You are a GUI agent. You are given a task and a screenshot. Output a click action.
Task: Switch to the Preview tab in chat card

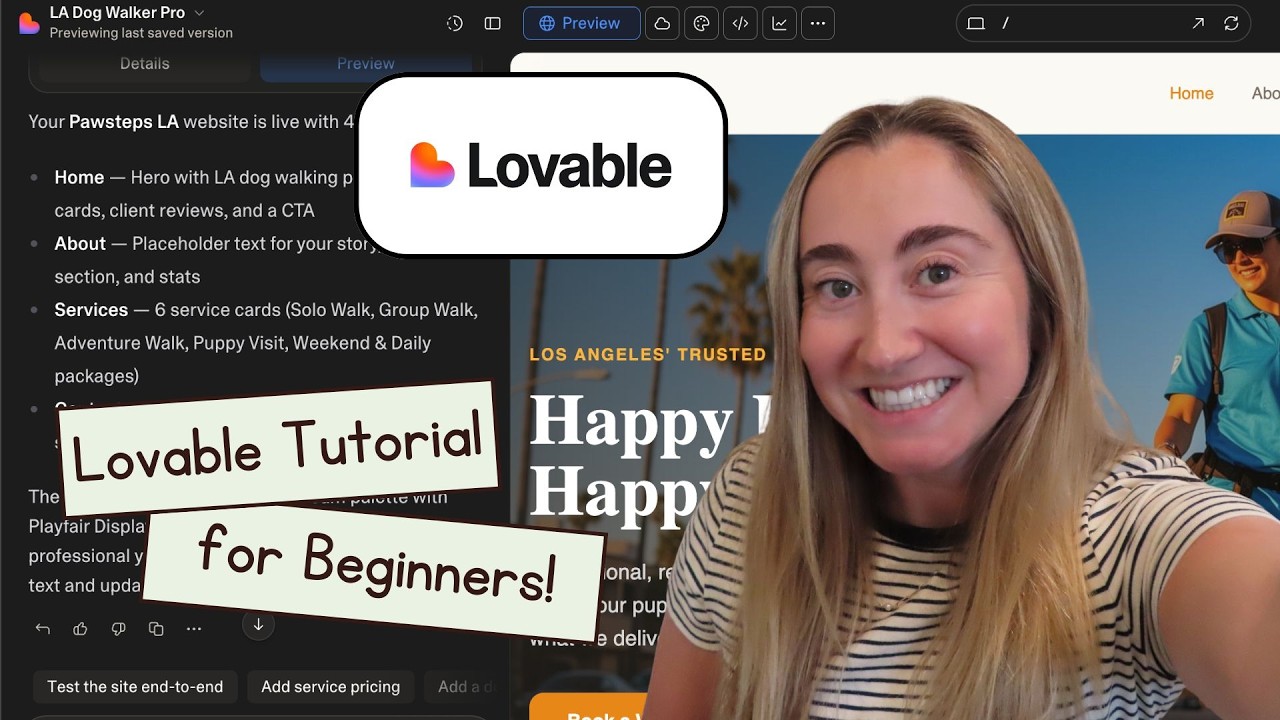(x=365, y=63)
